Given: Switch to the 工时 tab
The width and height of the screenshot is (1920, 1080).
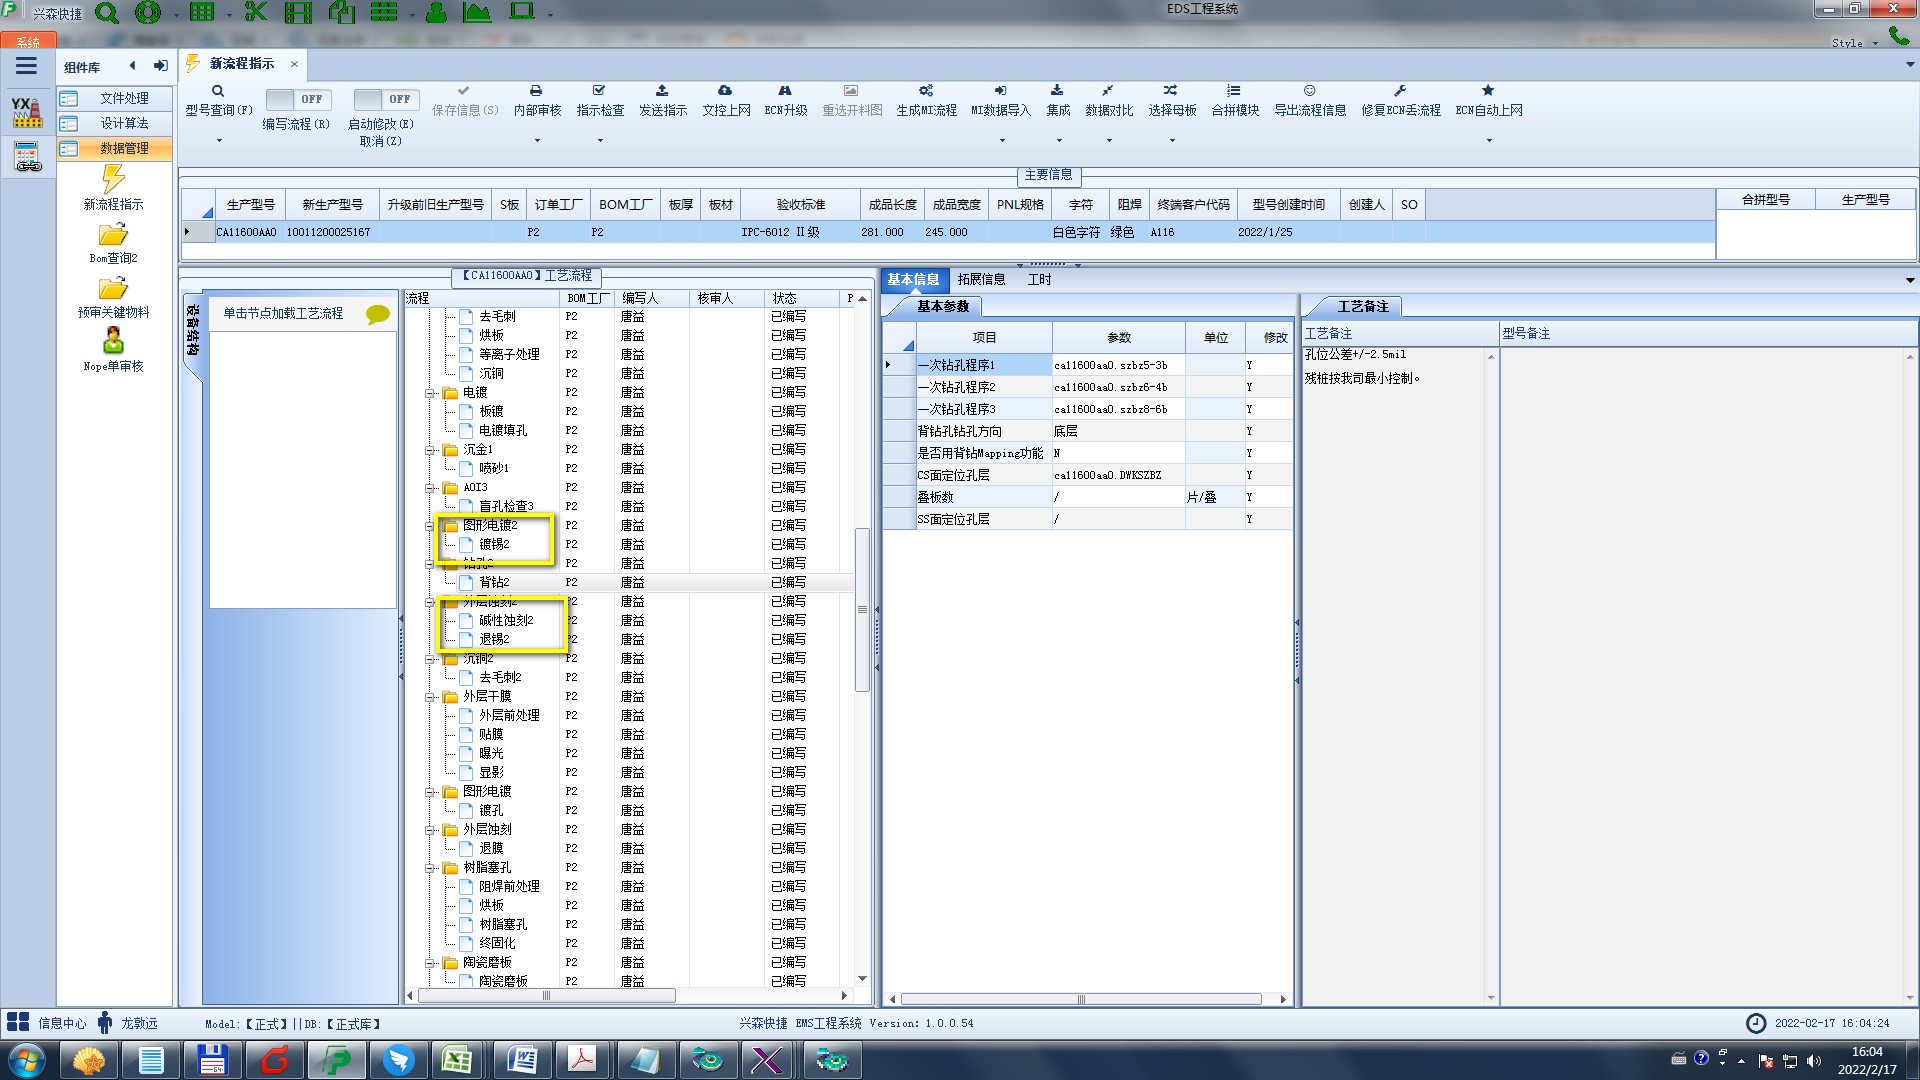Looking at the screenshot, I should coord(1039,280).
